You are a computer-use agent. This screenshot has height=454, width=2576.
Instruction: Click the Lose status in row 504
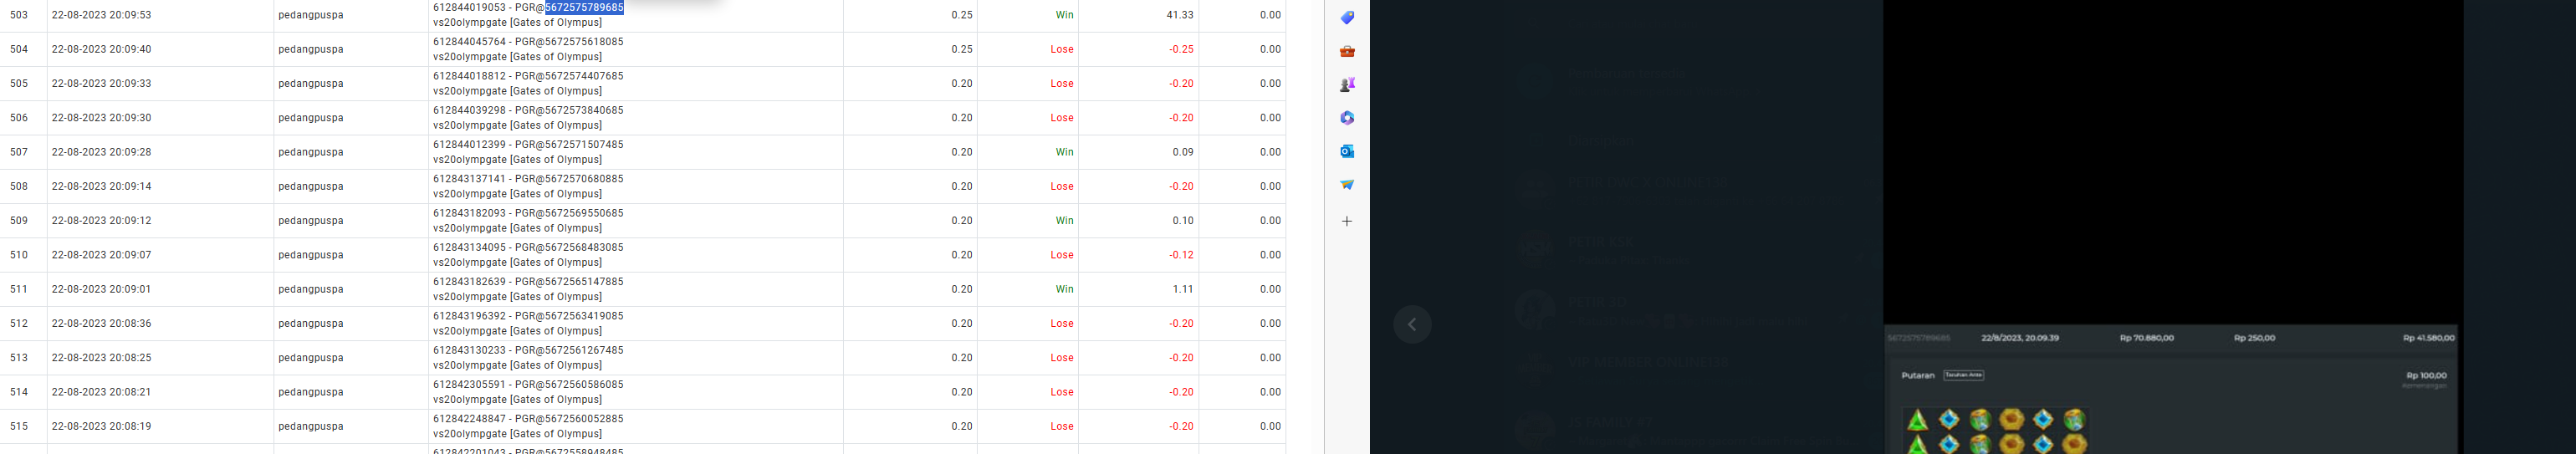click(x=1062, y=49)
